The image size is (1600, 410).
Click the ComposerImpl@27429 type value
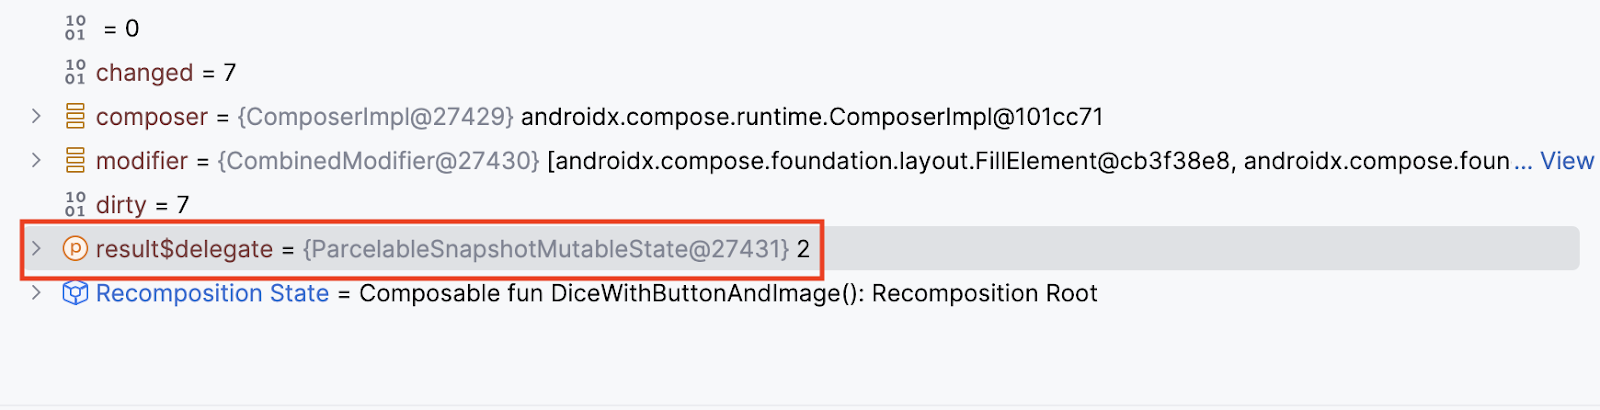click(x=375, y=117)
